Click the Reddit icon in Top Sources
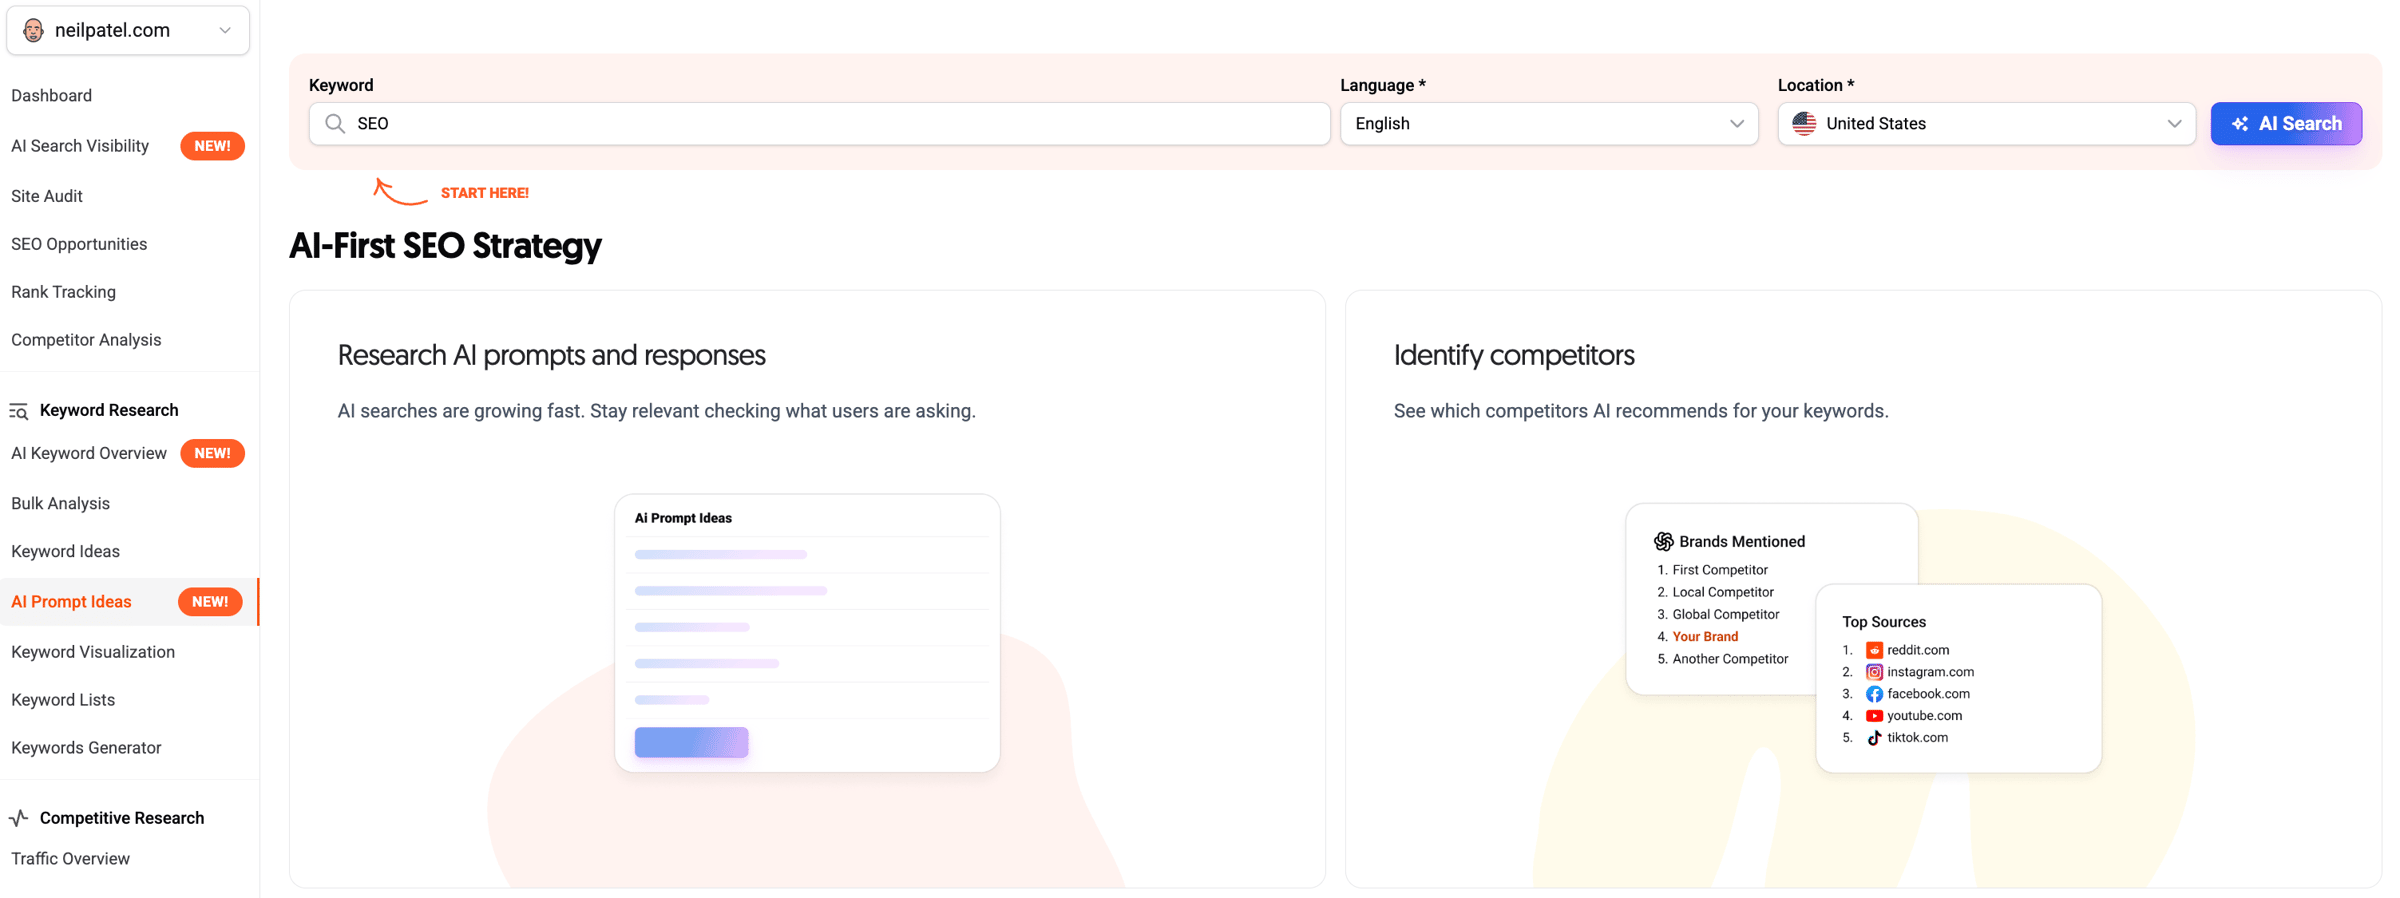 (x=1874, y=650)
